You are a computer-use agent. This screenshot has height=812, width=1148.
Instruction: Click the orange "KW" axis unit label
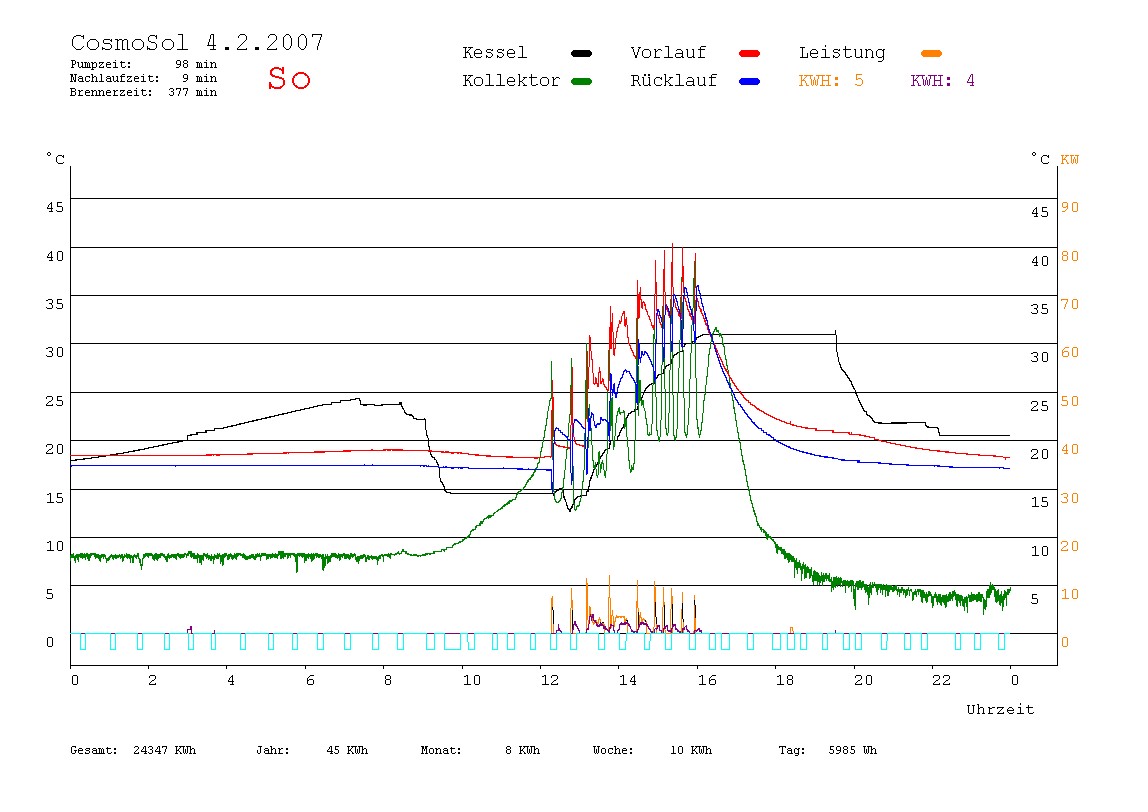point(1070,160)
